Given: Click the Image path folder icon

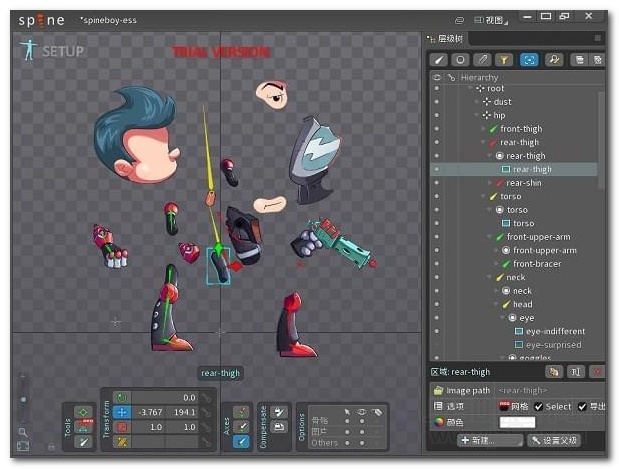Looking at the screenshot, I should click(x=439, y=390).
